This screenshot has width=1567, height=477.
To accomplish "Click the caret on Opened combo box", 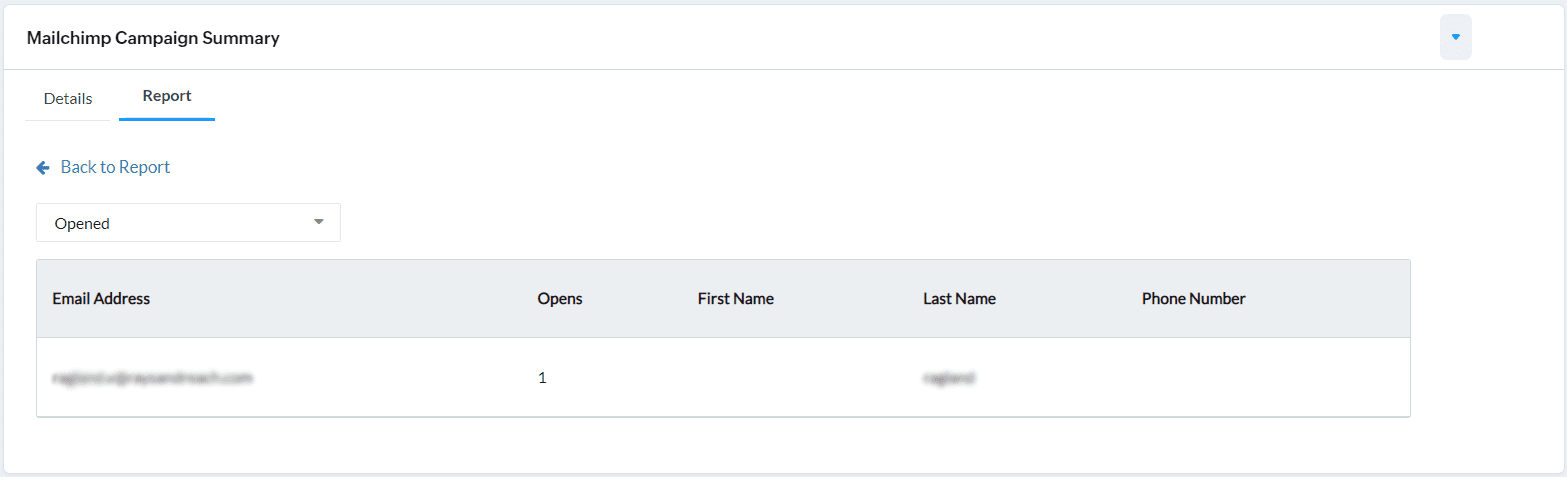I will pyautogui.click(x=319, y=222).
